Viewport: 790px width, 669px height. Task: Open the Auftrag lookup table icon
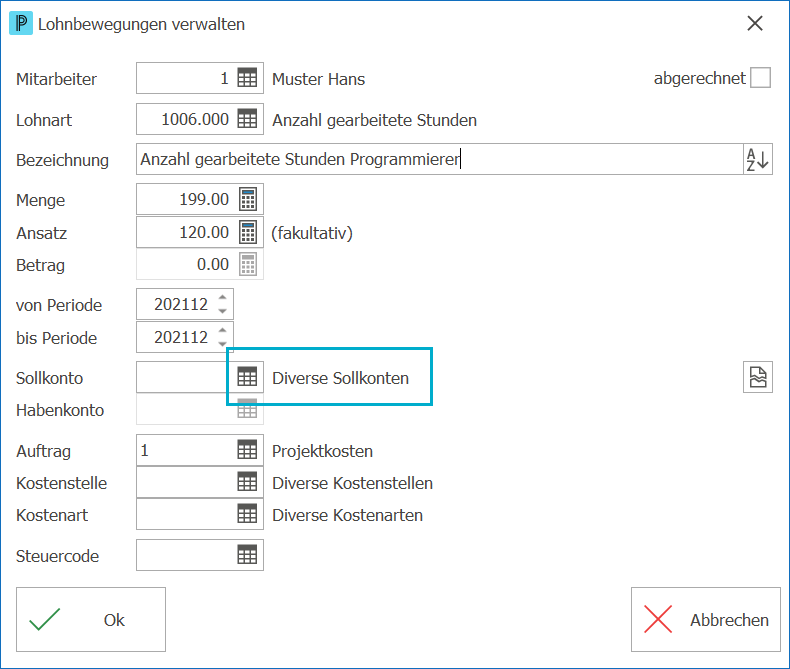click(247, 450)
